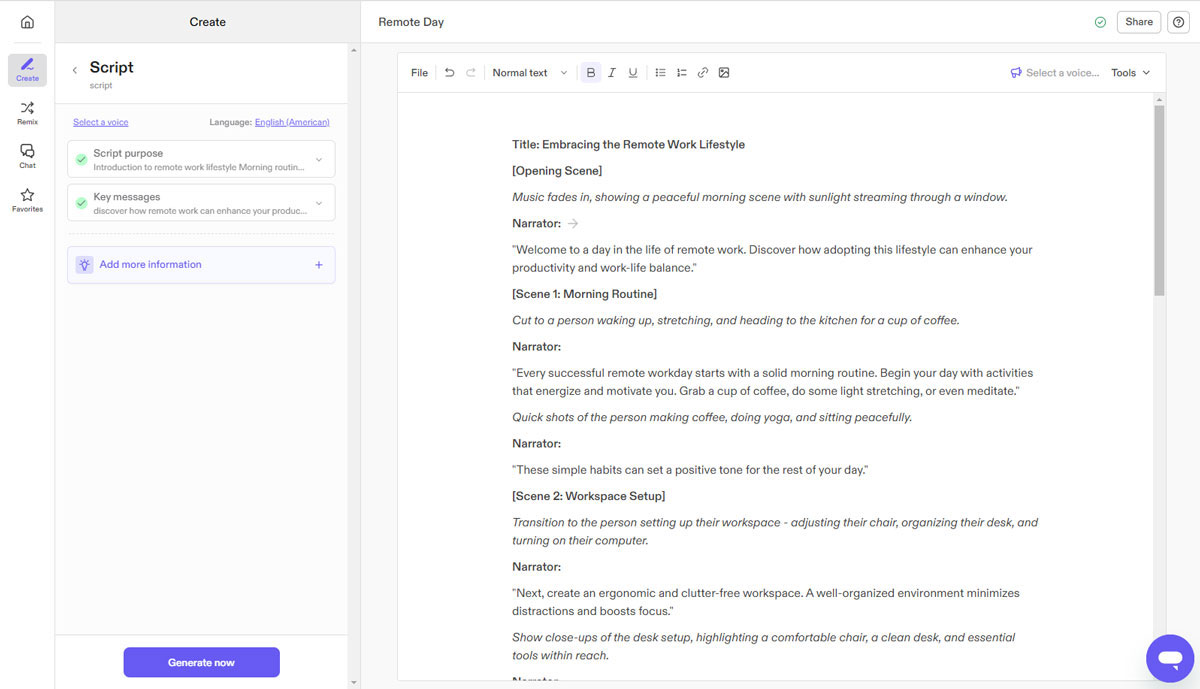Insert a bulleted list
The width and height of the screenshot is (1200, 689).
point(659,72)
